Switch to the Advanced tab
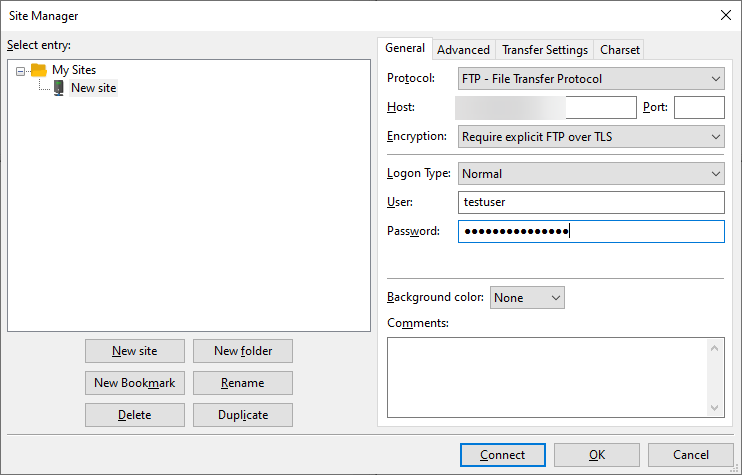The height and width of the screenshot is (475, 742). tap(463, 50)
